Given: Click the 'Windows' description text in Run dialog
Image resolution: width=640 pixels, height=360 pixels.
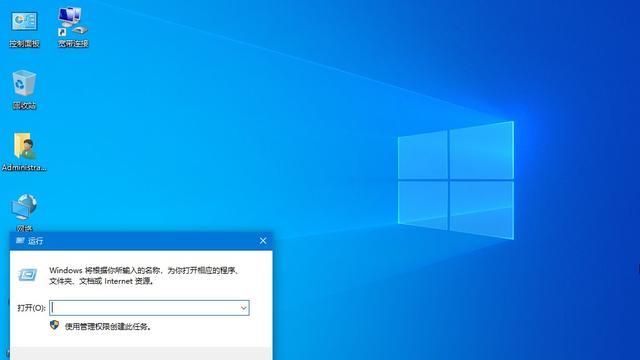Looking at the screenshot, I should [x=144, y=270].
